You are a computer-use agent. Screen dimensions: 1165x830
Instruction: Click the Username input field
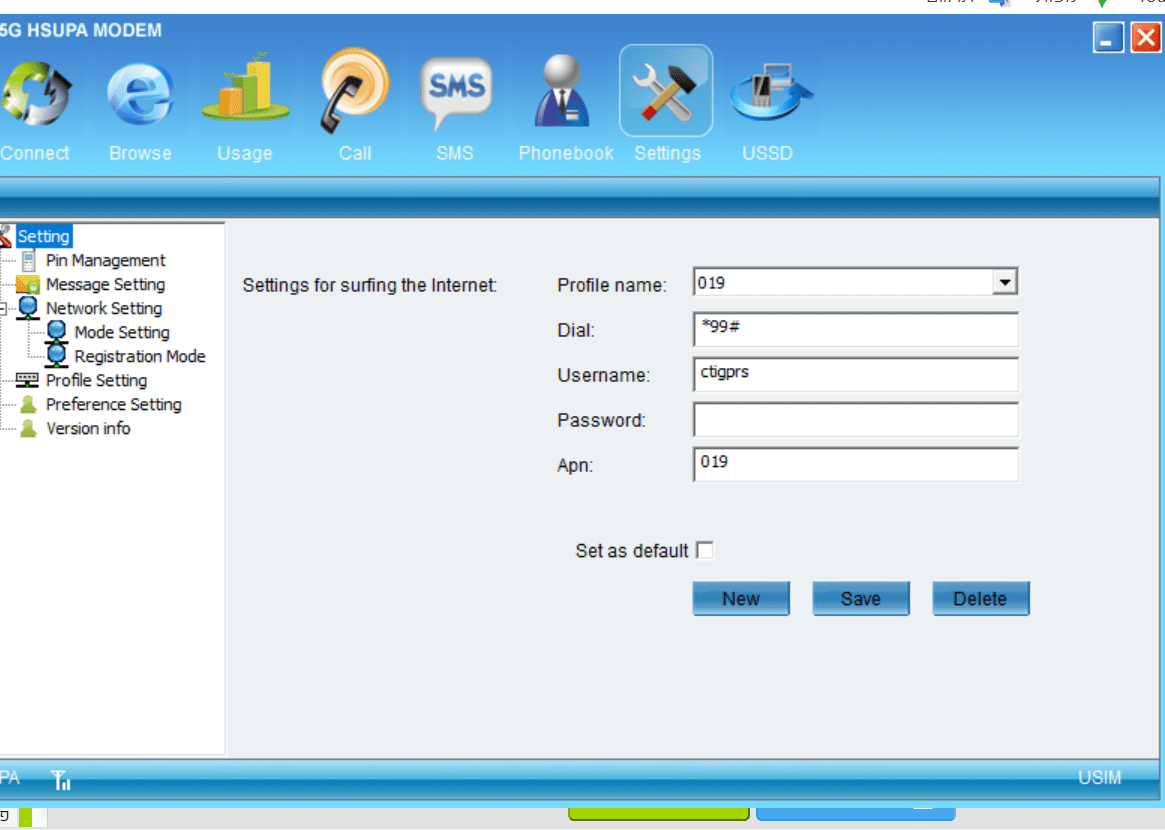coord(855,375)
